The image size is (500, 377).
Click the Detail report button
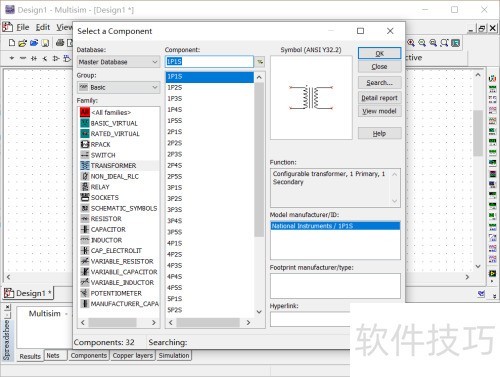(379, 98)
